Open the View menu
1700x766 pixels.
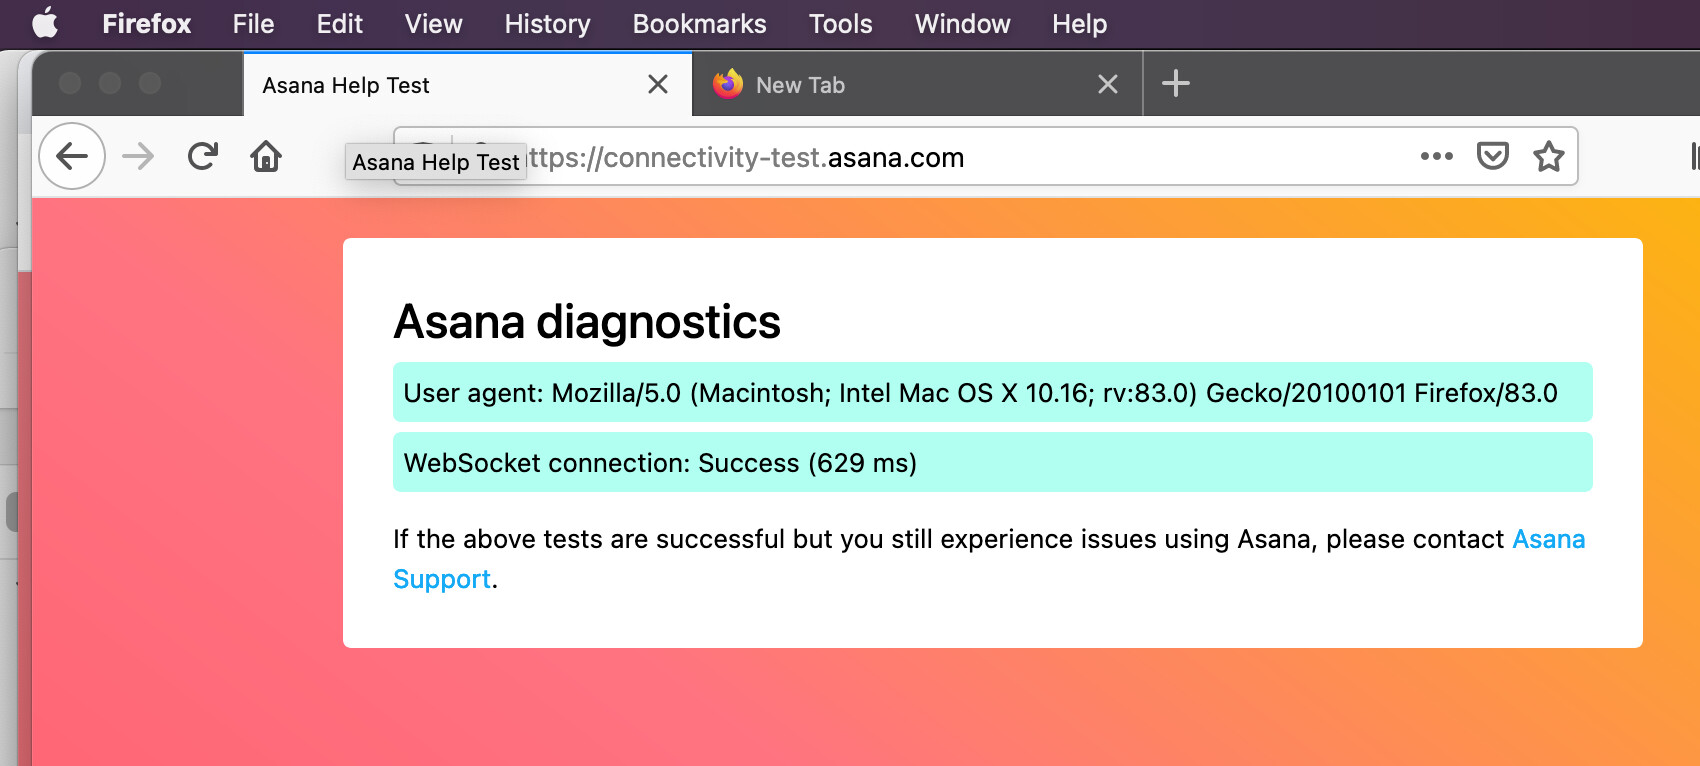click(433, 24)
